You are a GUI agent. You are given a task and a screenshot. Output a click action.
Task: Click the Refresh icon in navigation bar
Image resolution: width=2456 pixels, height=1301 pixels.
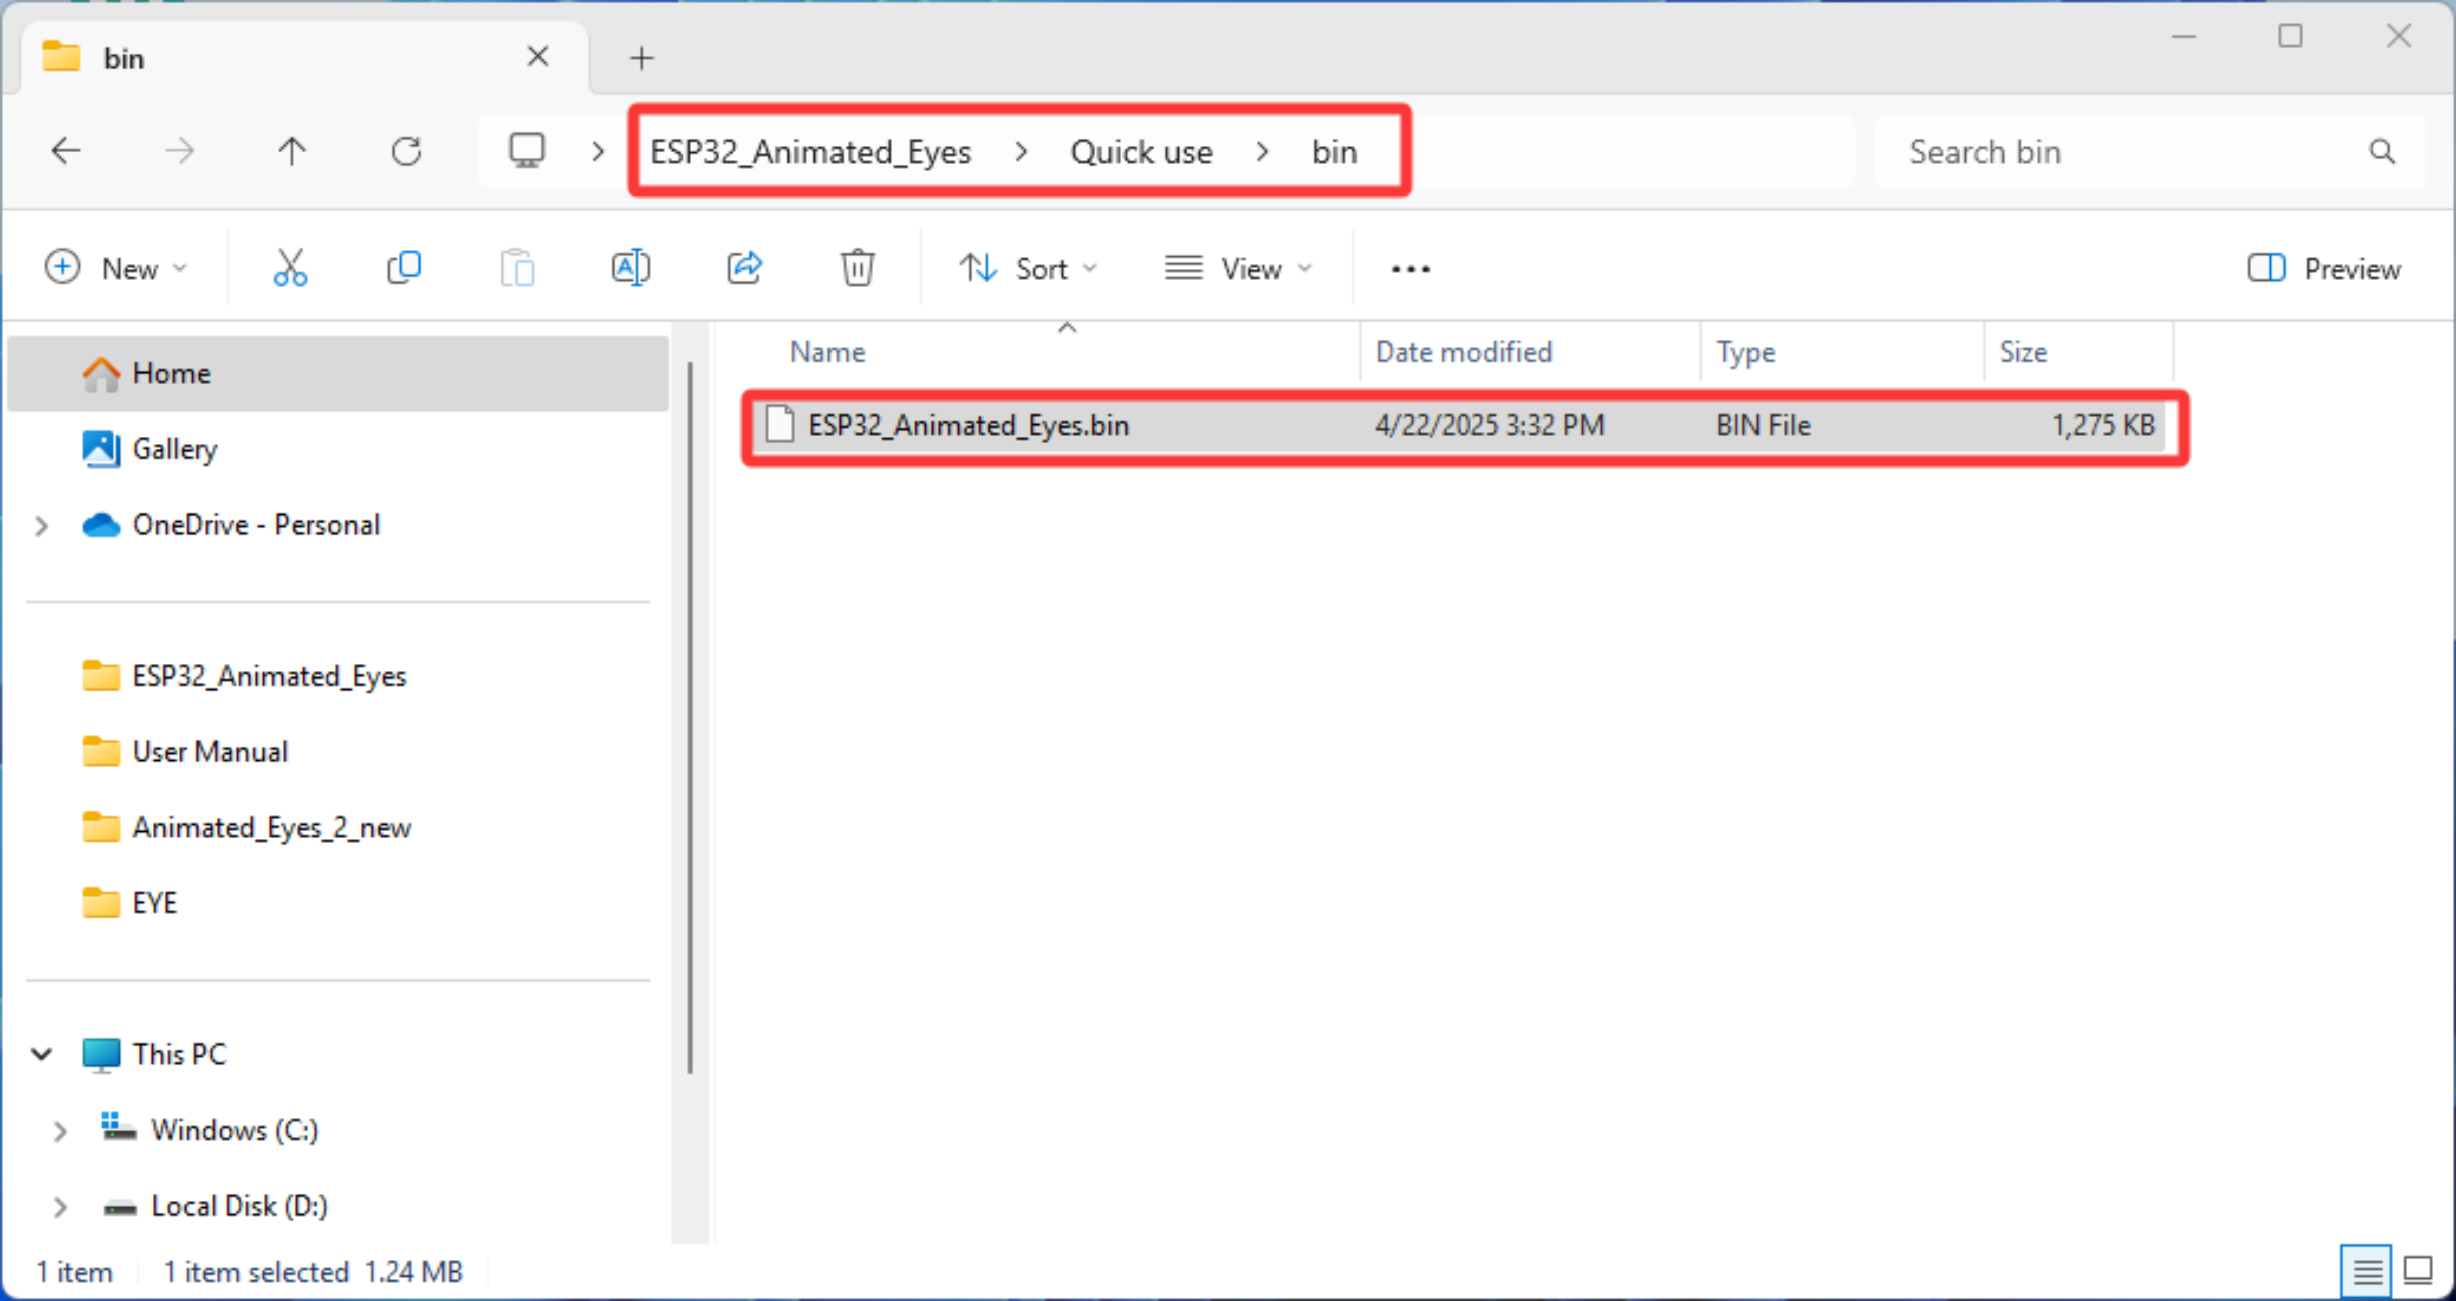point(406,151)
